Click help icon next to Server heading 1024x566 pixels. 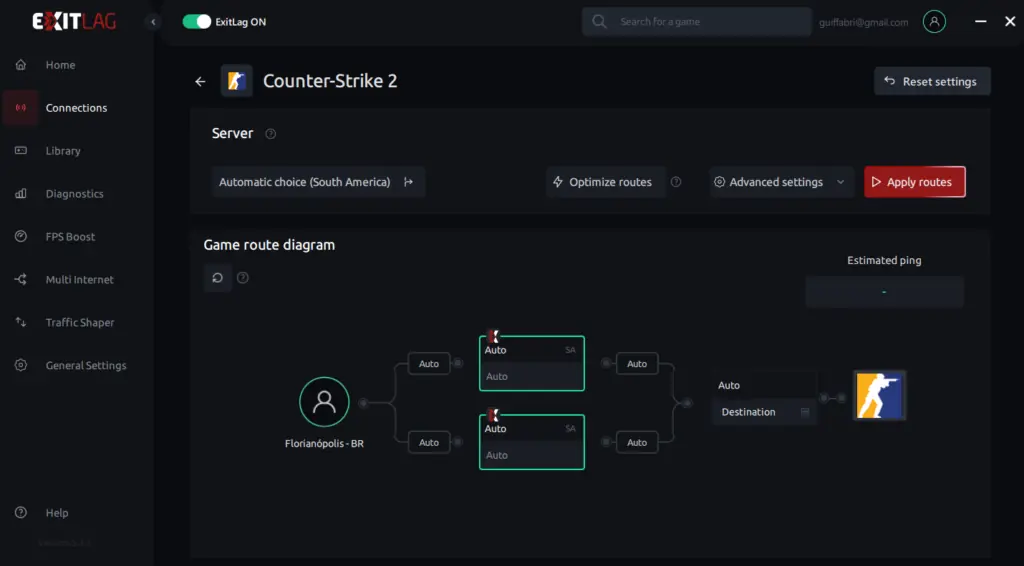[271, 134]
